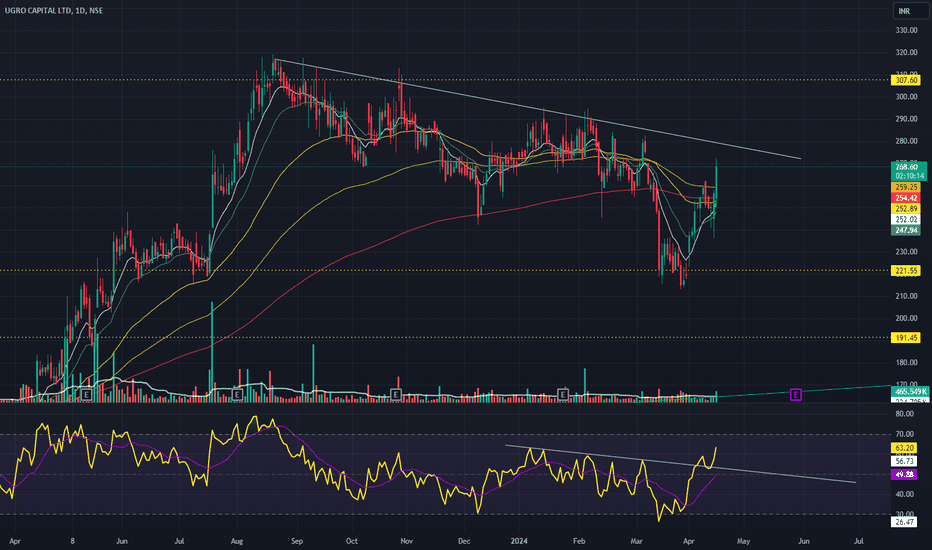Select the dotted horizontal line at 191.45
932x550 pixels.
click(x=446, y=338)
